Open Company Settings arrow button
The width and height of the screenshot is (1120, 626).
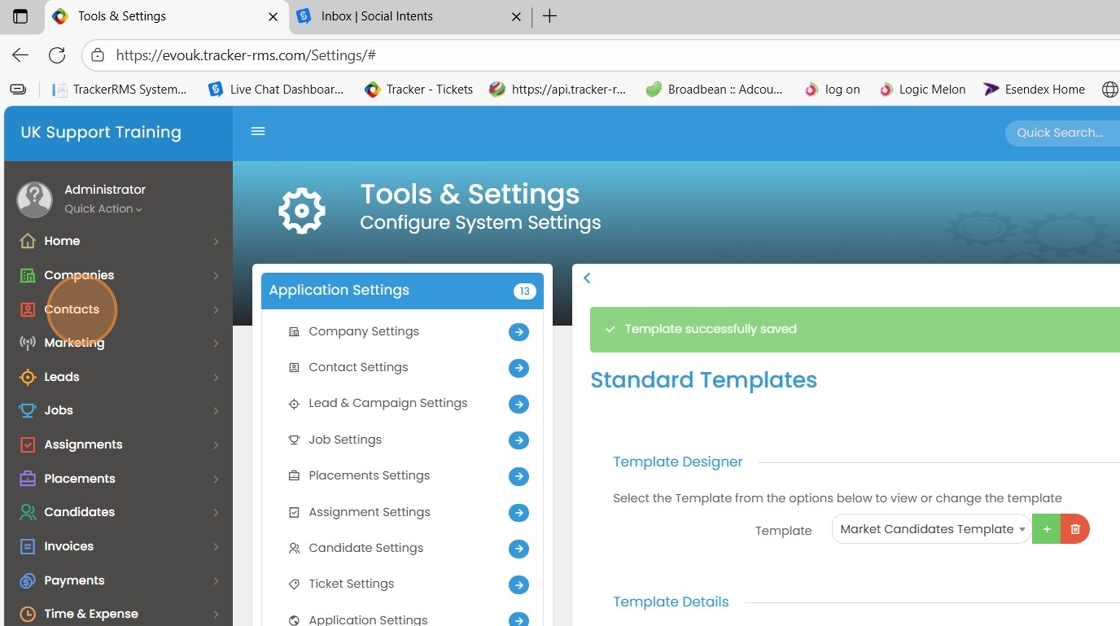tap(519, 332)
